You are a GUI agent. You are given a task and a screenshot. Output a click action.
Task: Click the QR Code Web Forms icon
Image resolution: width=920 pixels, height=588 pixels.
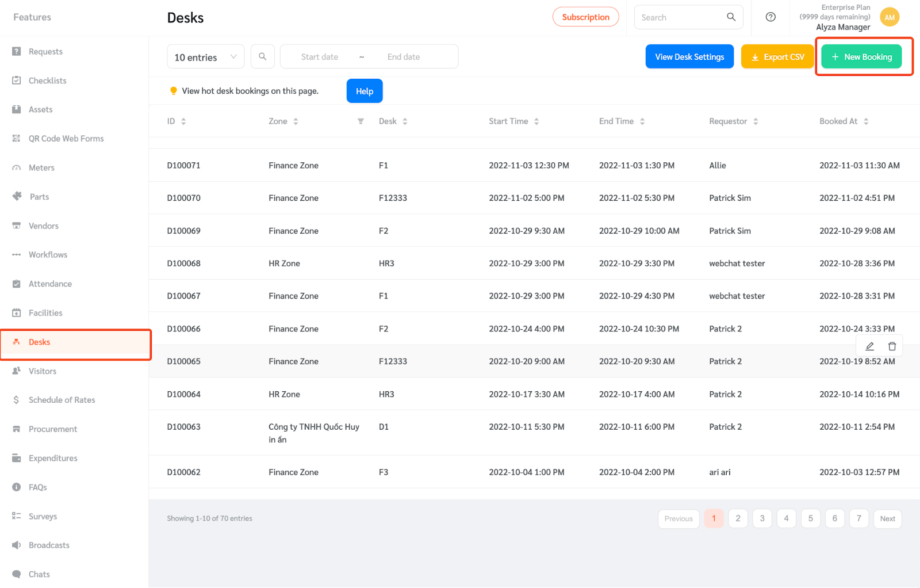pos(15,138)
